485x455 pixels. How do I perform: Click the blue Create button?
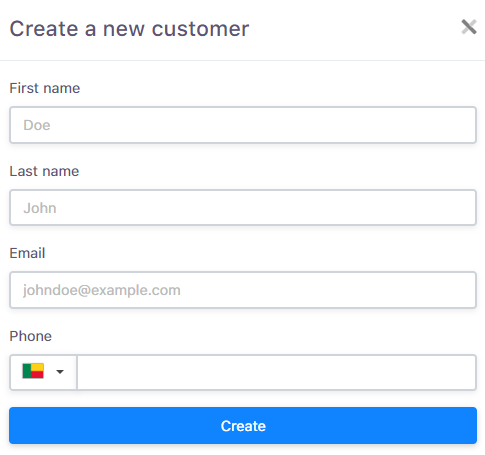(243, 426)
